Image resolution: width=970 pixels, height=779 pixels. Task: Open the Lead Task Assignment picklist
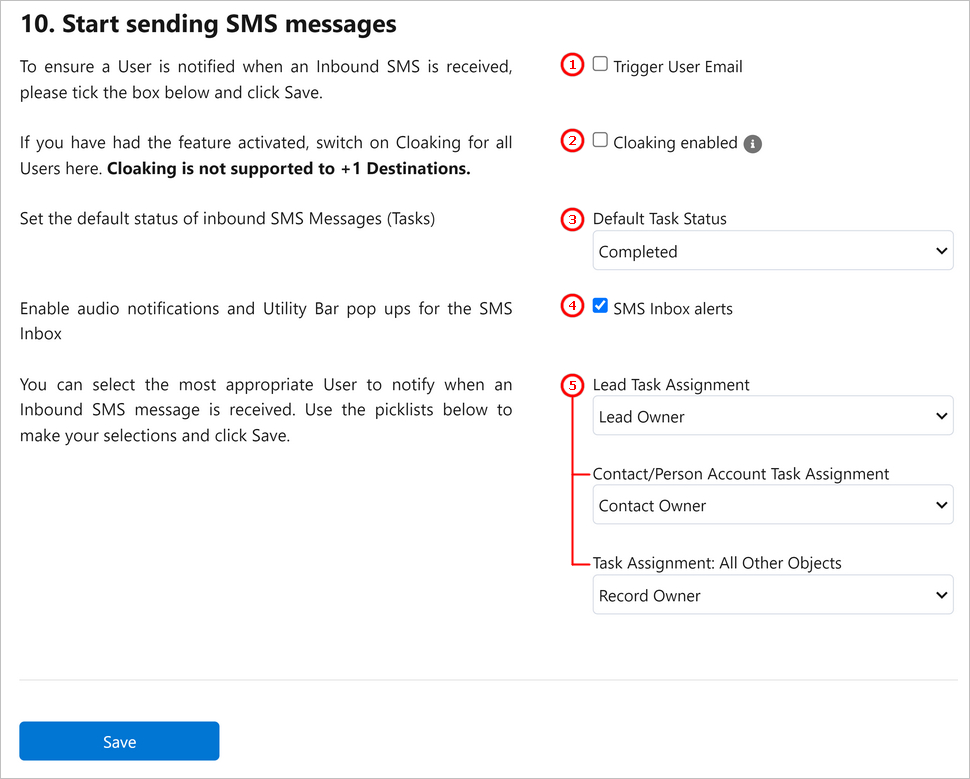773,416
